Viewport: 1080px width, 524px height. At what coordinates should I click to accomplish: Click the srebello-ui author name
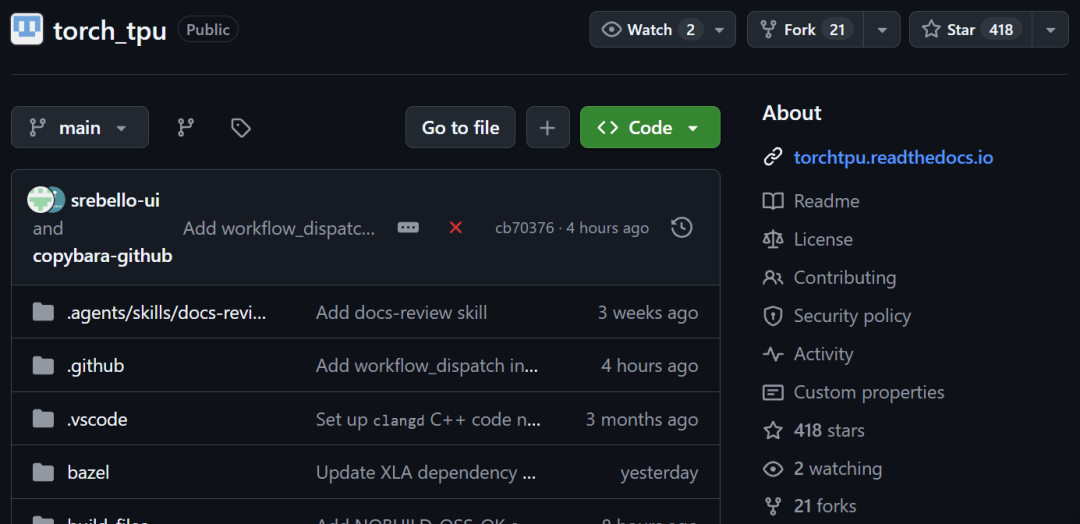(116, 200)
